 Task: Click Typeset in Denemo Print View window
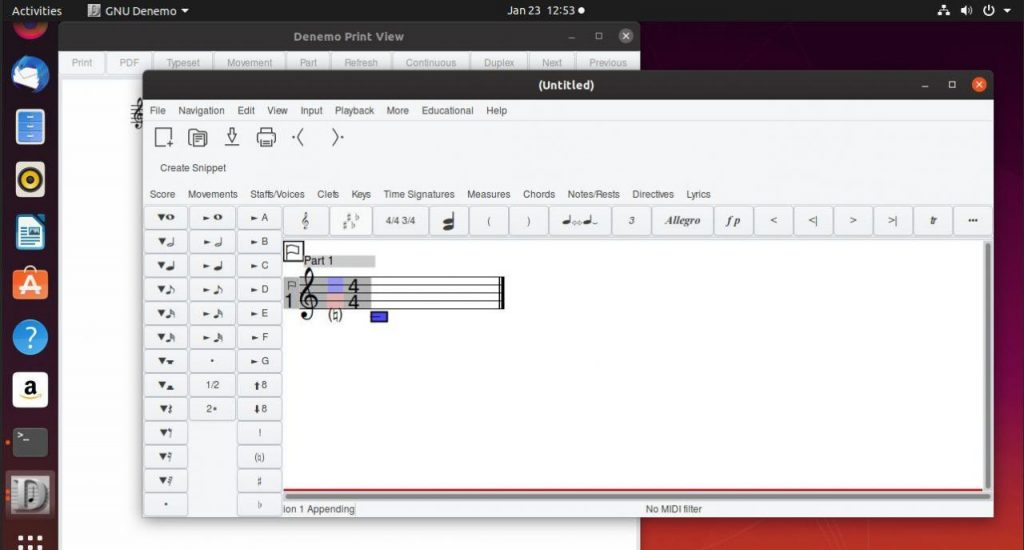[x=183, y=63]
